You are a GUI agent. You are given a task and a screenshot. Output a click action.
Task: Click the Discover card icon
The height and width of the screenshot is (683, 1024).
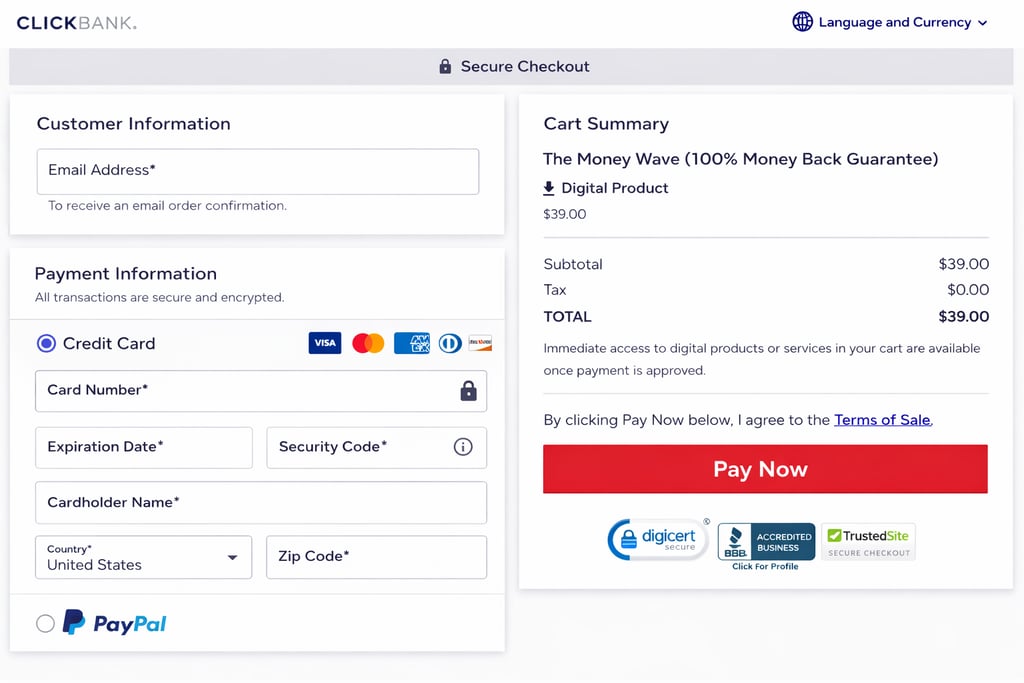point(480,343)
